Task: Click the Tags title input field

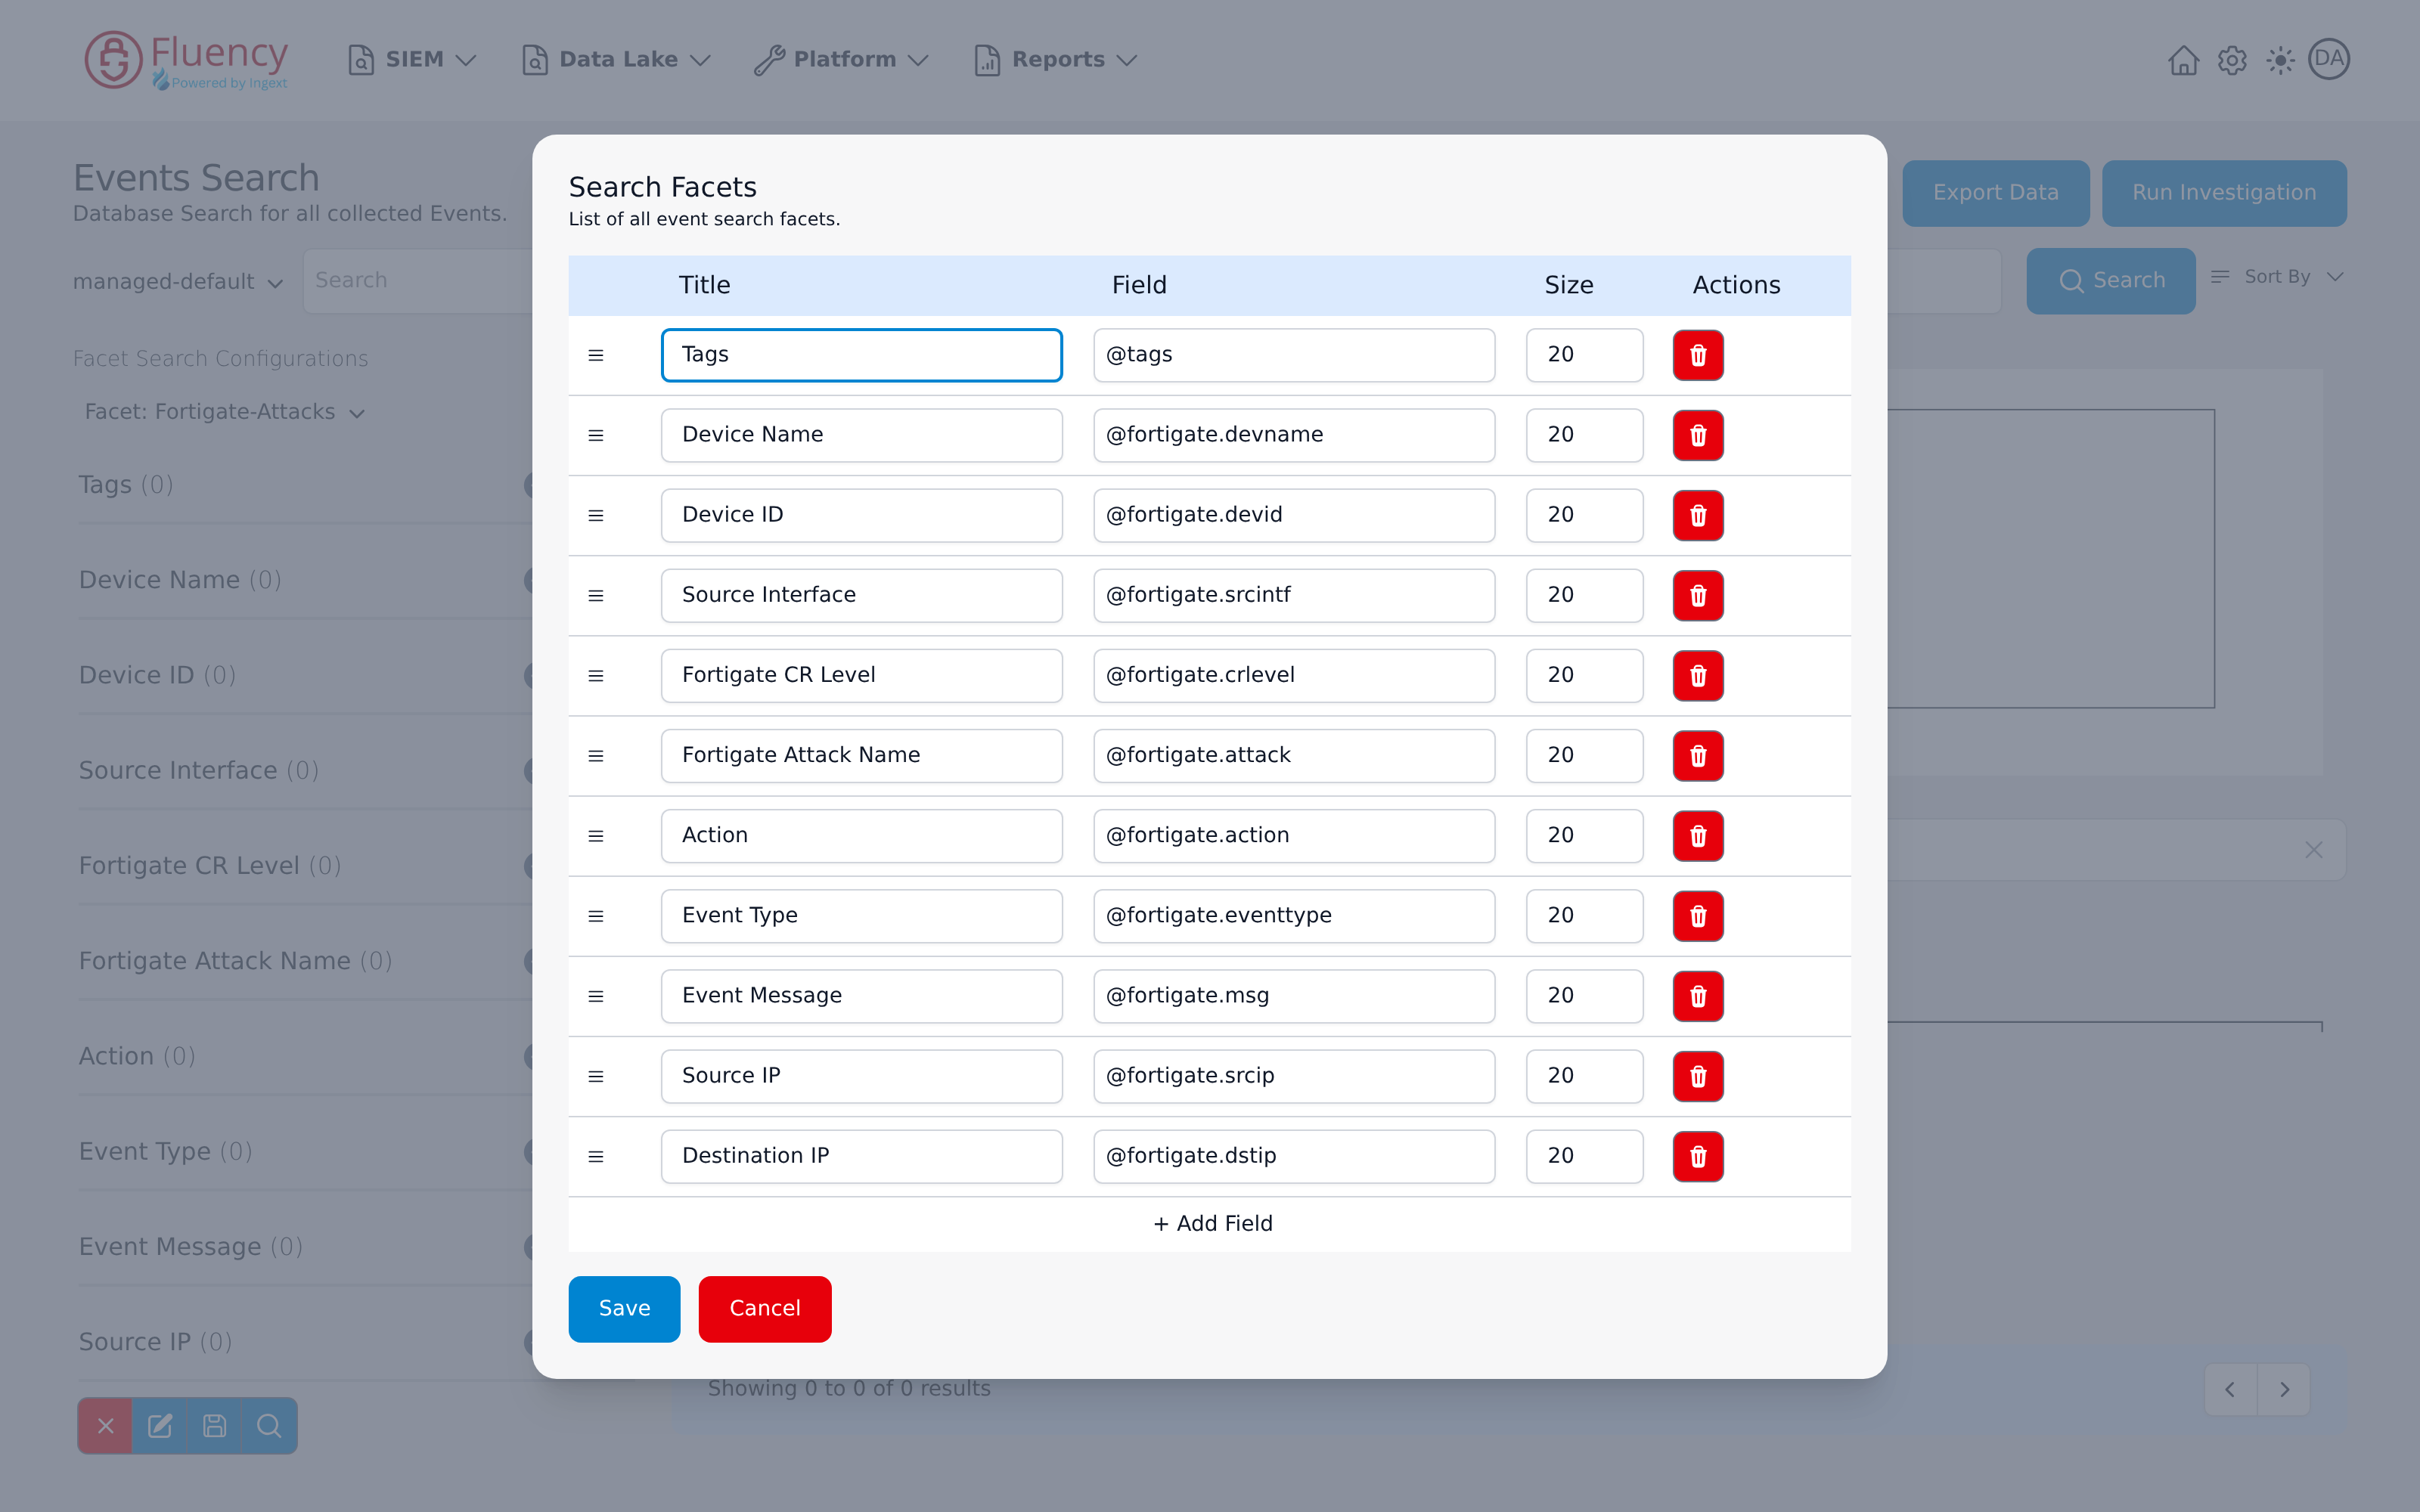Action: coord(861,355)
